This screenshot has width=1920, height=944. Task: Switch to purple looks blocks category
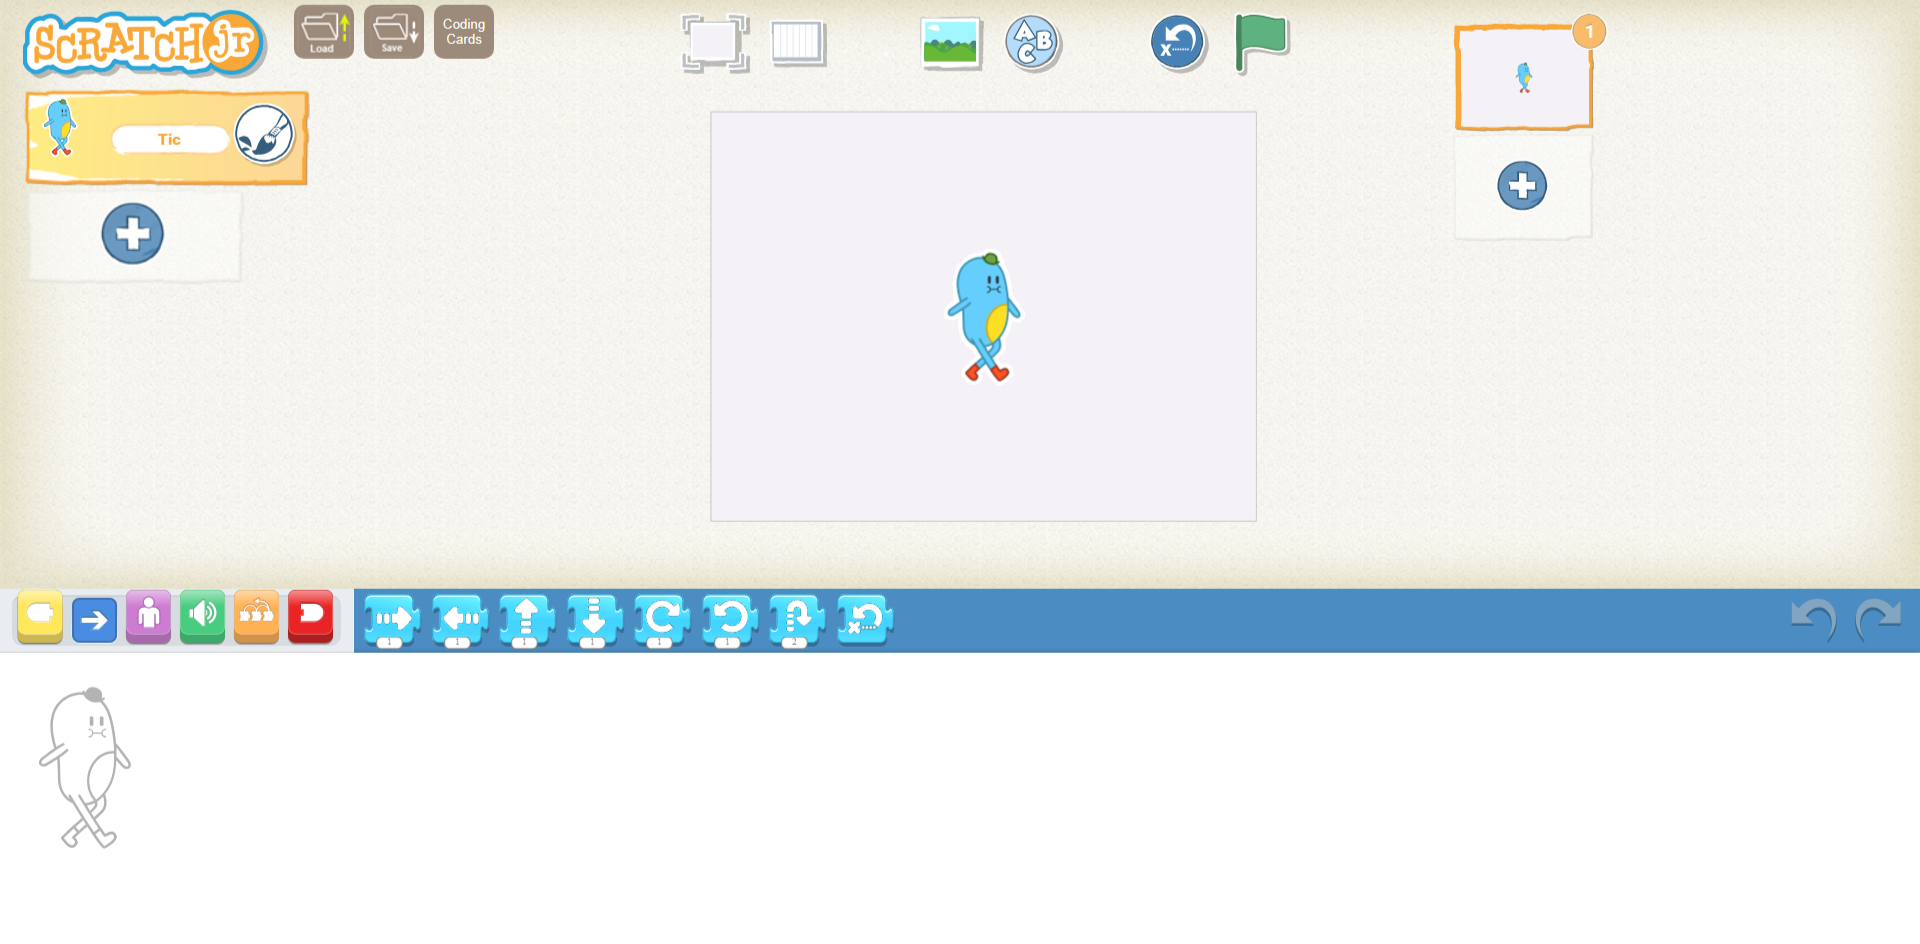click(148, 617)
